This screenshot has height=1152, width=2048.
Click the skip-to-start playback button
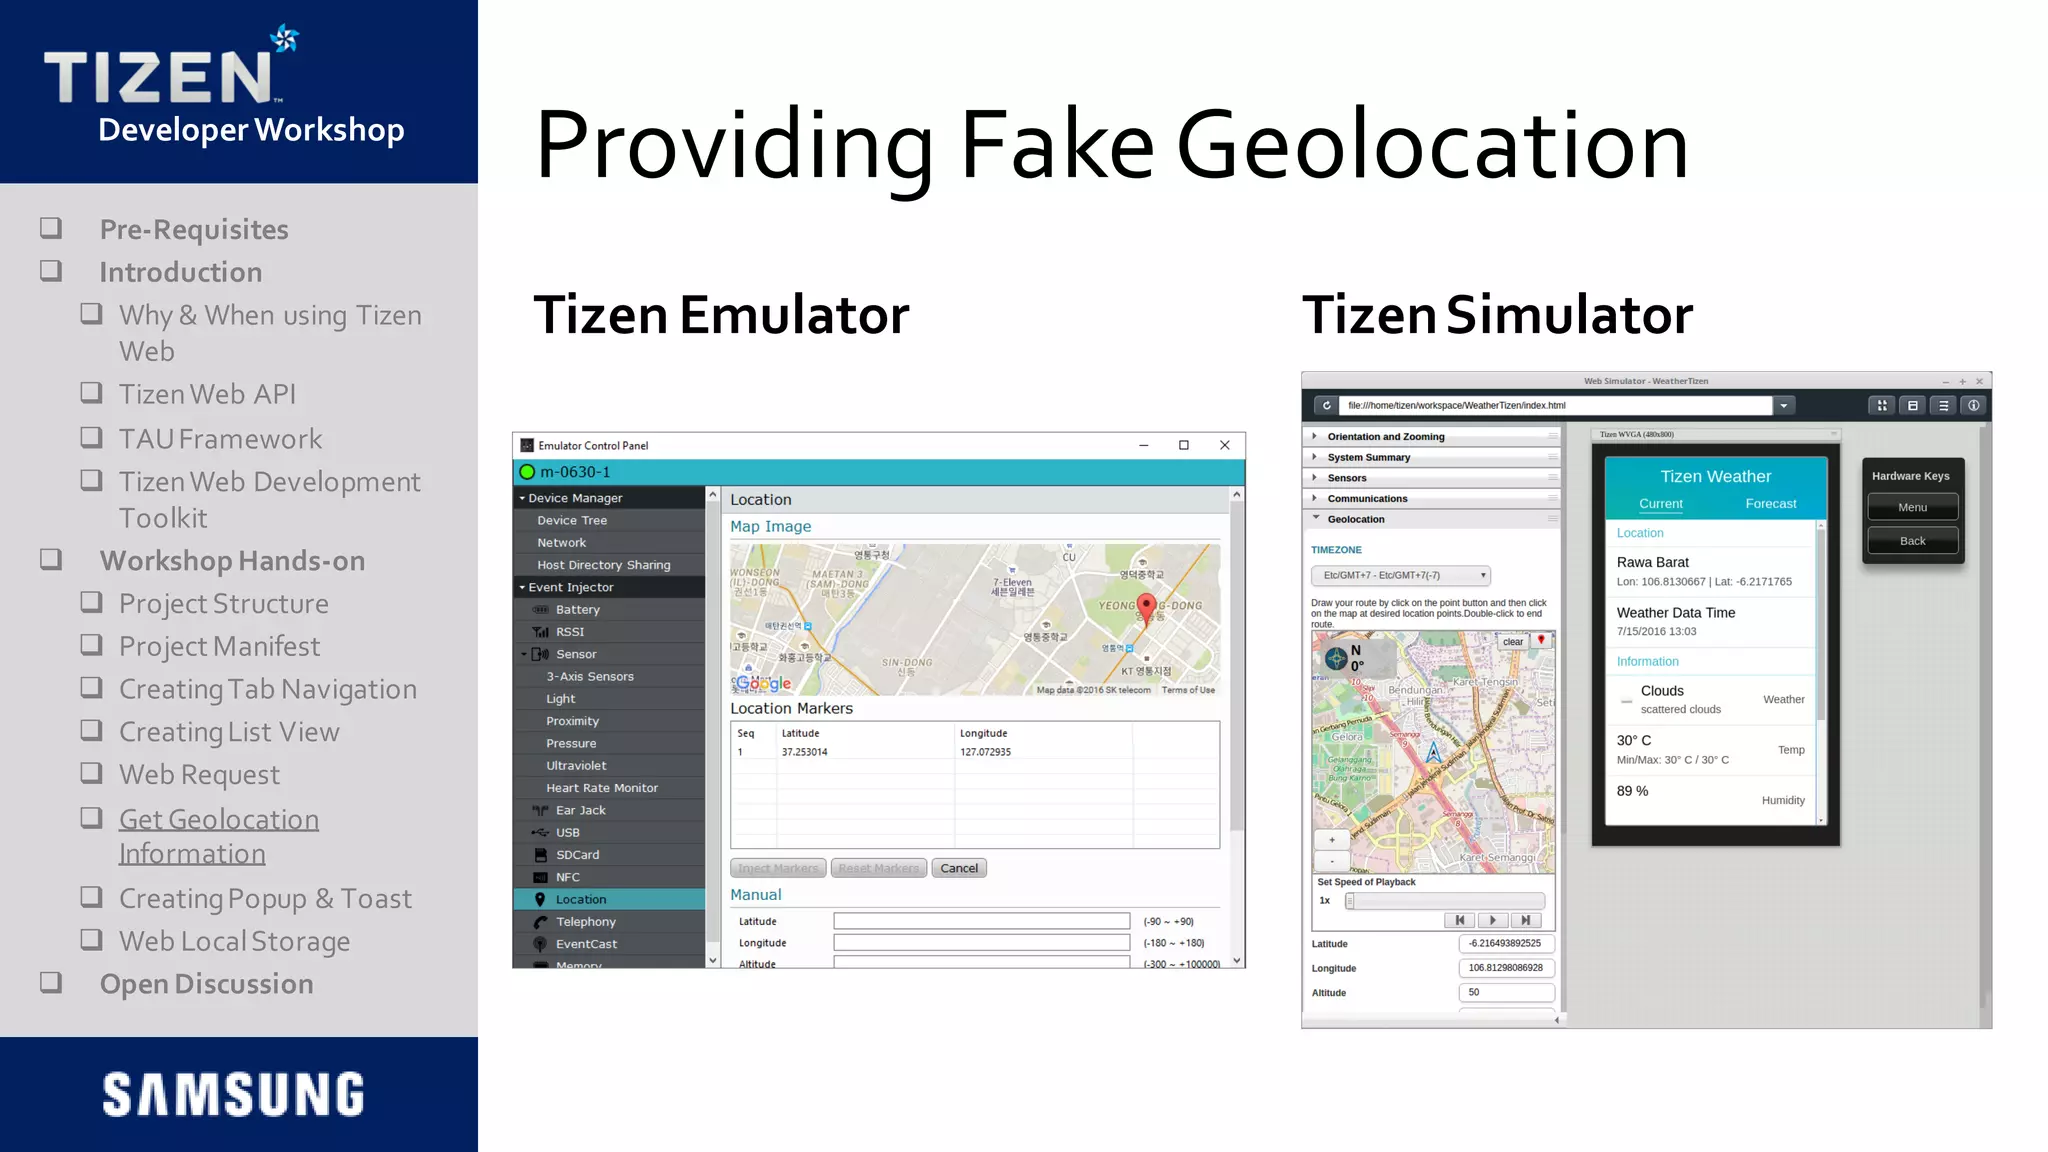tap(1460, 920)
